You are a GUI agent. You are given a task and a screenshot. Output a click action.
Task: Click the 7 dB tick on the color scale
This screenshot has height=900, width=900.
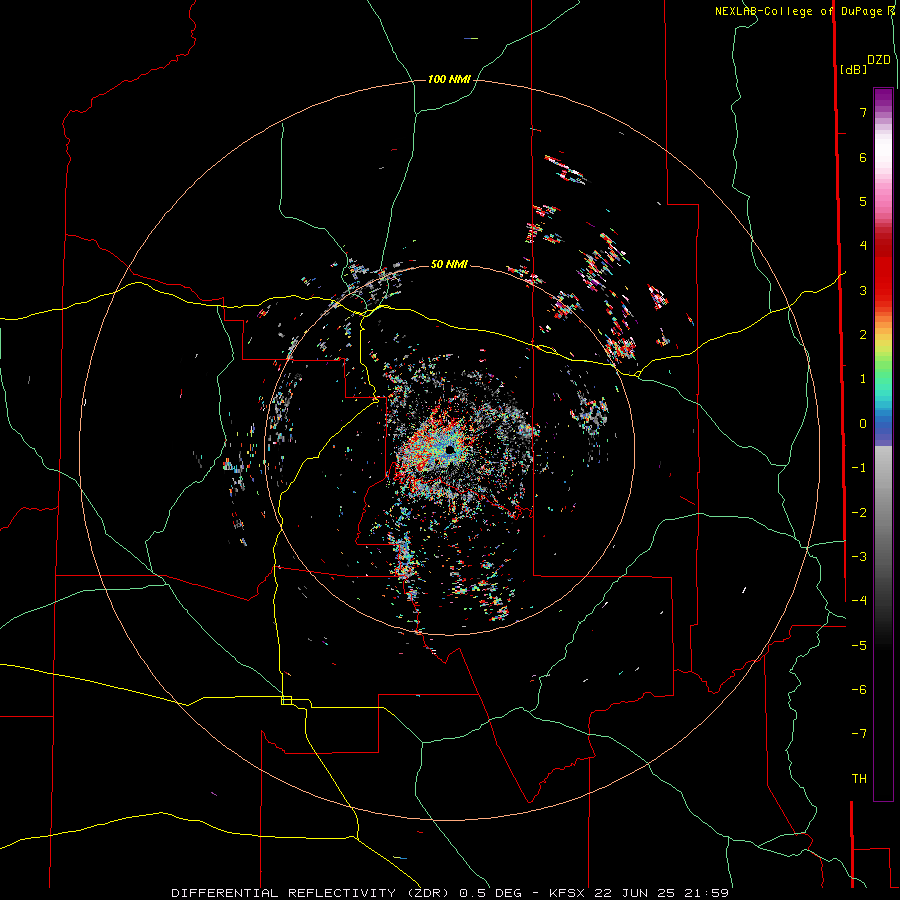863,112
